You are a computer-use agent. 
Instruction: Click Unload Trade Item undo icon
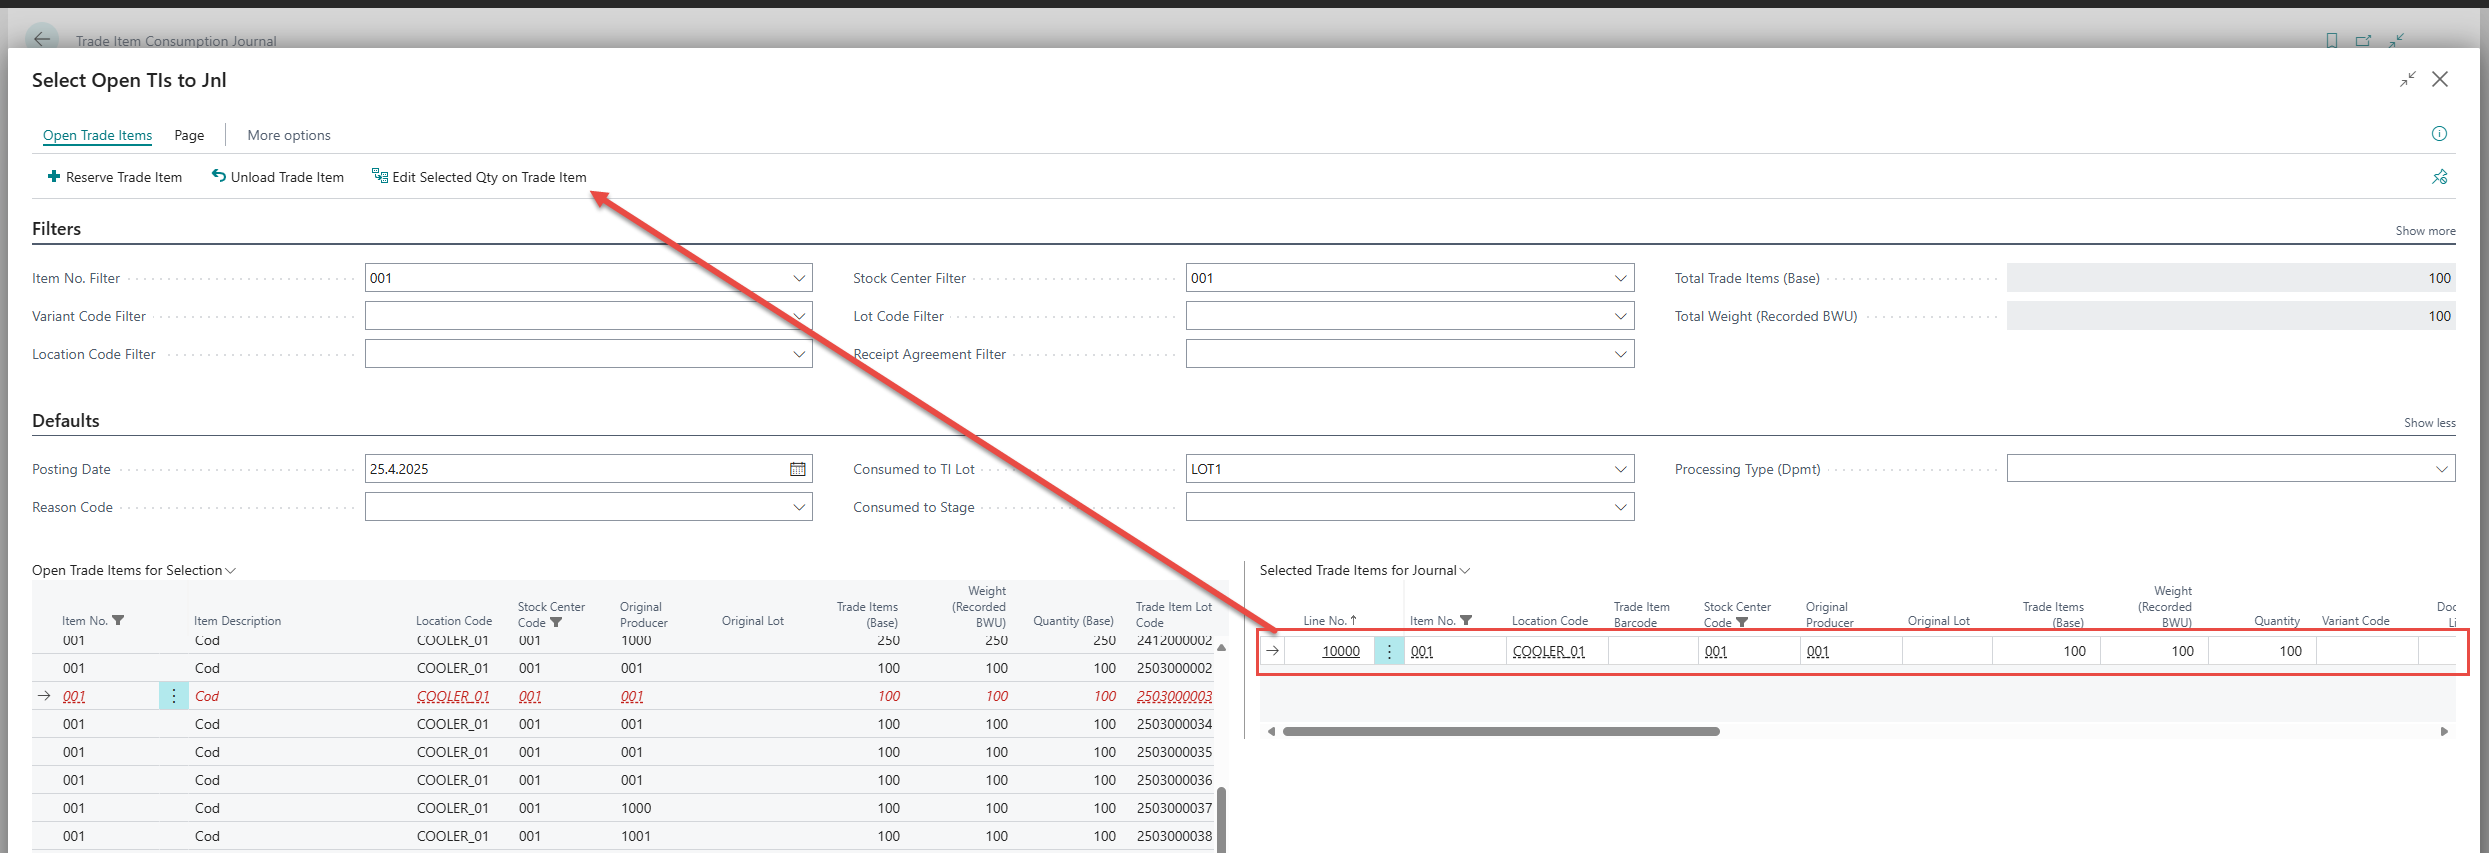tap(218, 176)
